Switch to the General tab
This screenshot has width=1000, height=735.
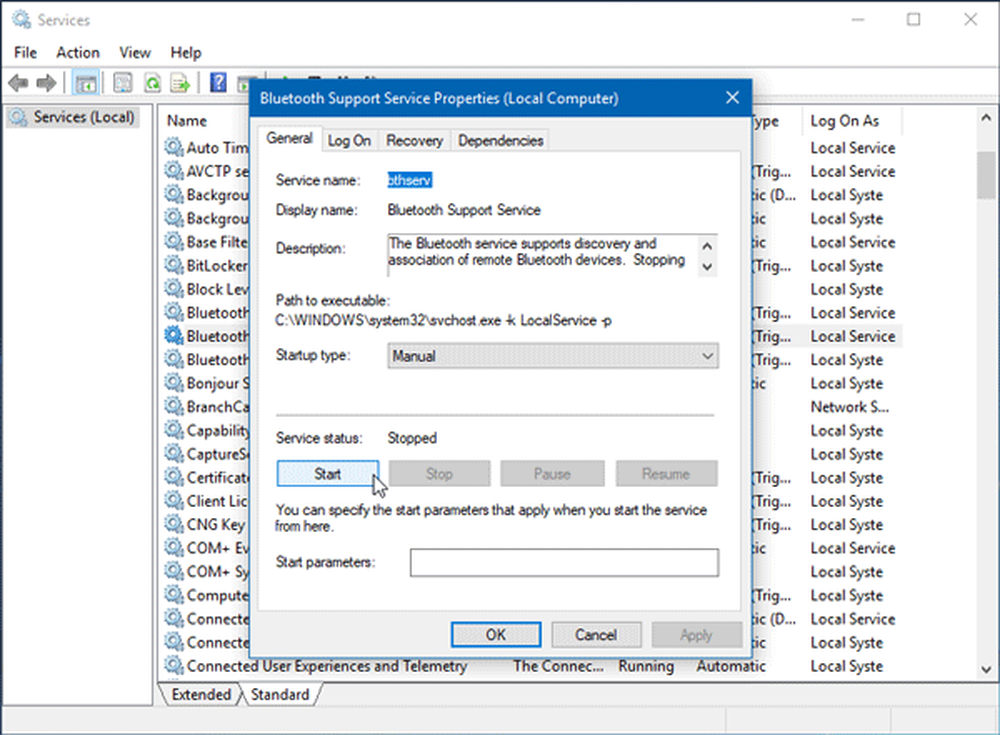(290, 138)
